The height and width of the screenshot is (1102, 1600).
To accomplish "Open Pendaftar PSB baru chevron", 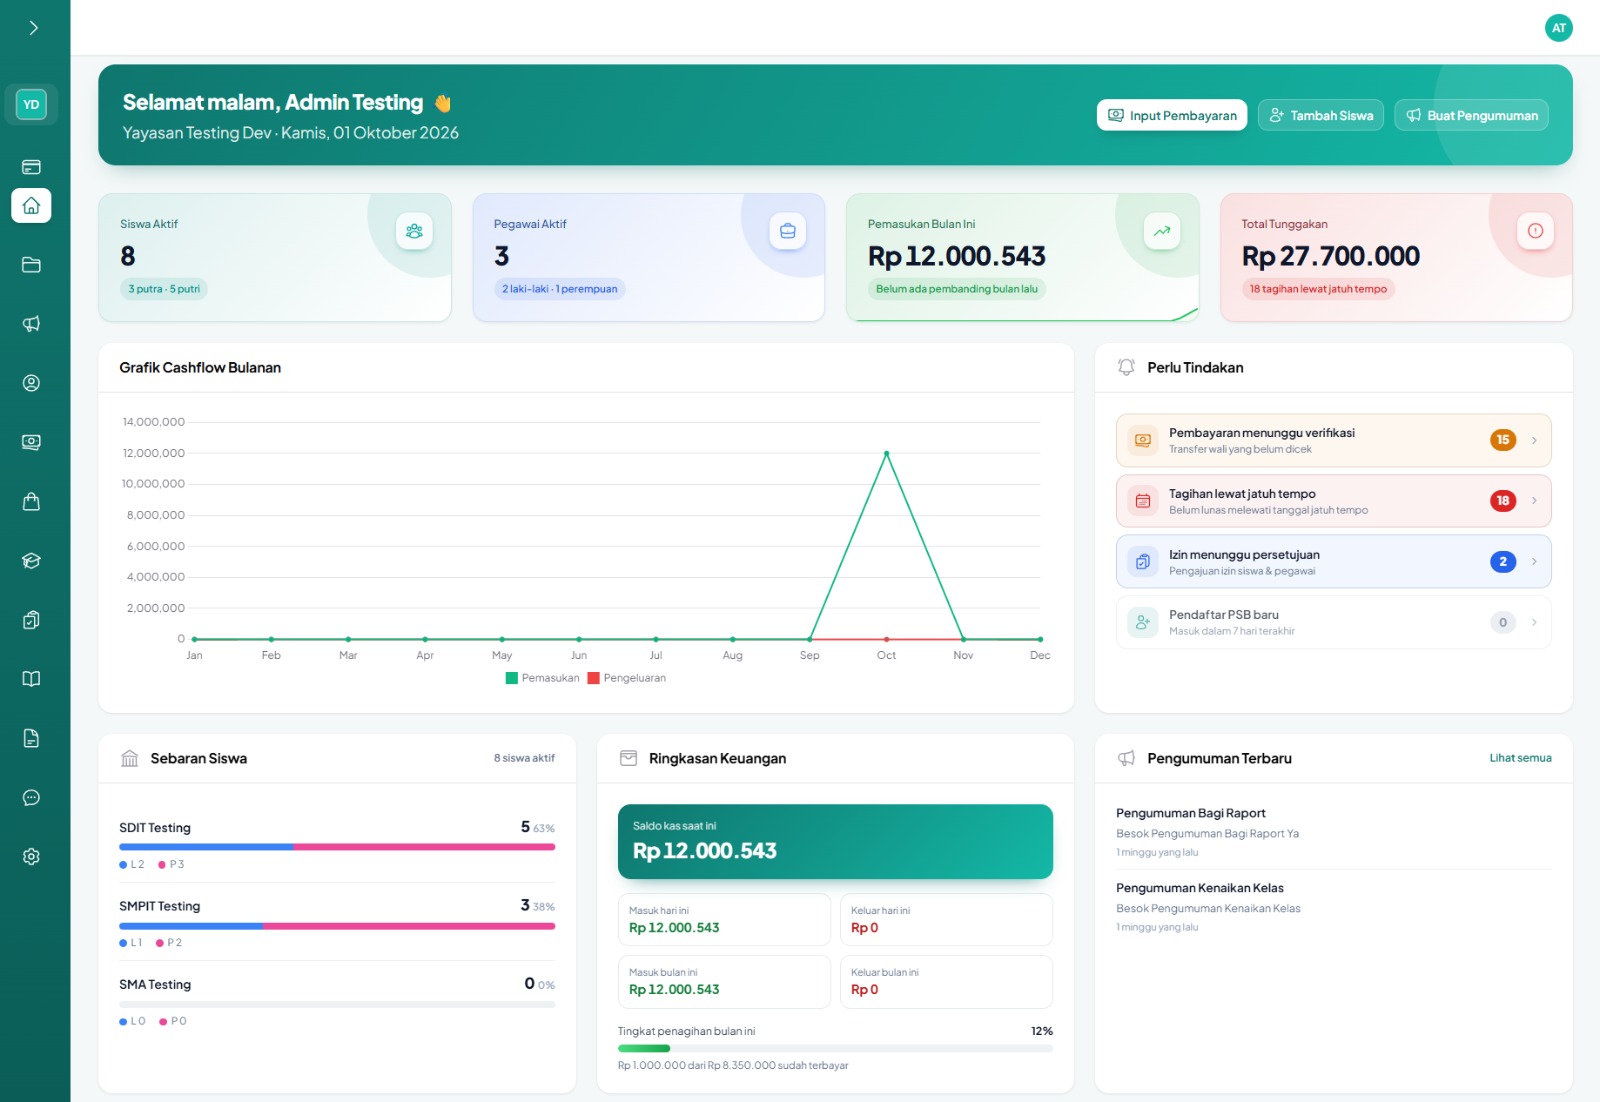I will point(1534,622).
